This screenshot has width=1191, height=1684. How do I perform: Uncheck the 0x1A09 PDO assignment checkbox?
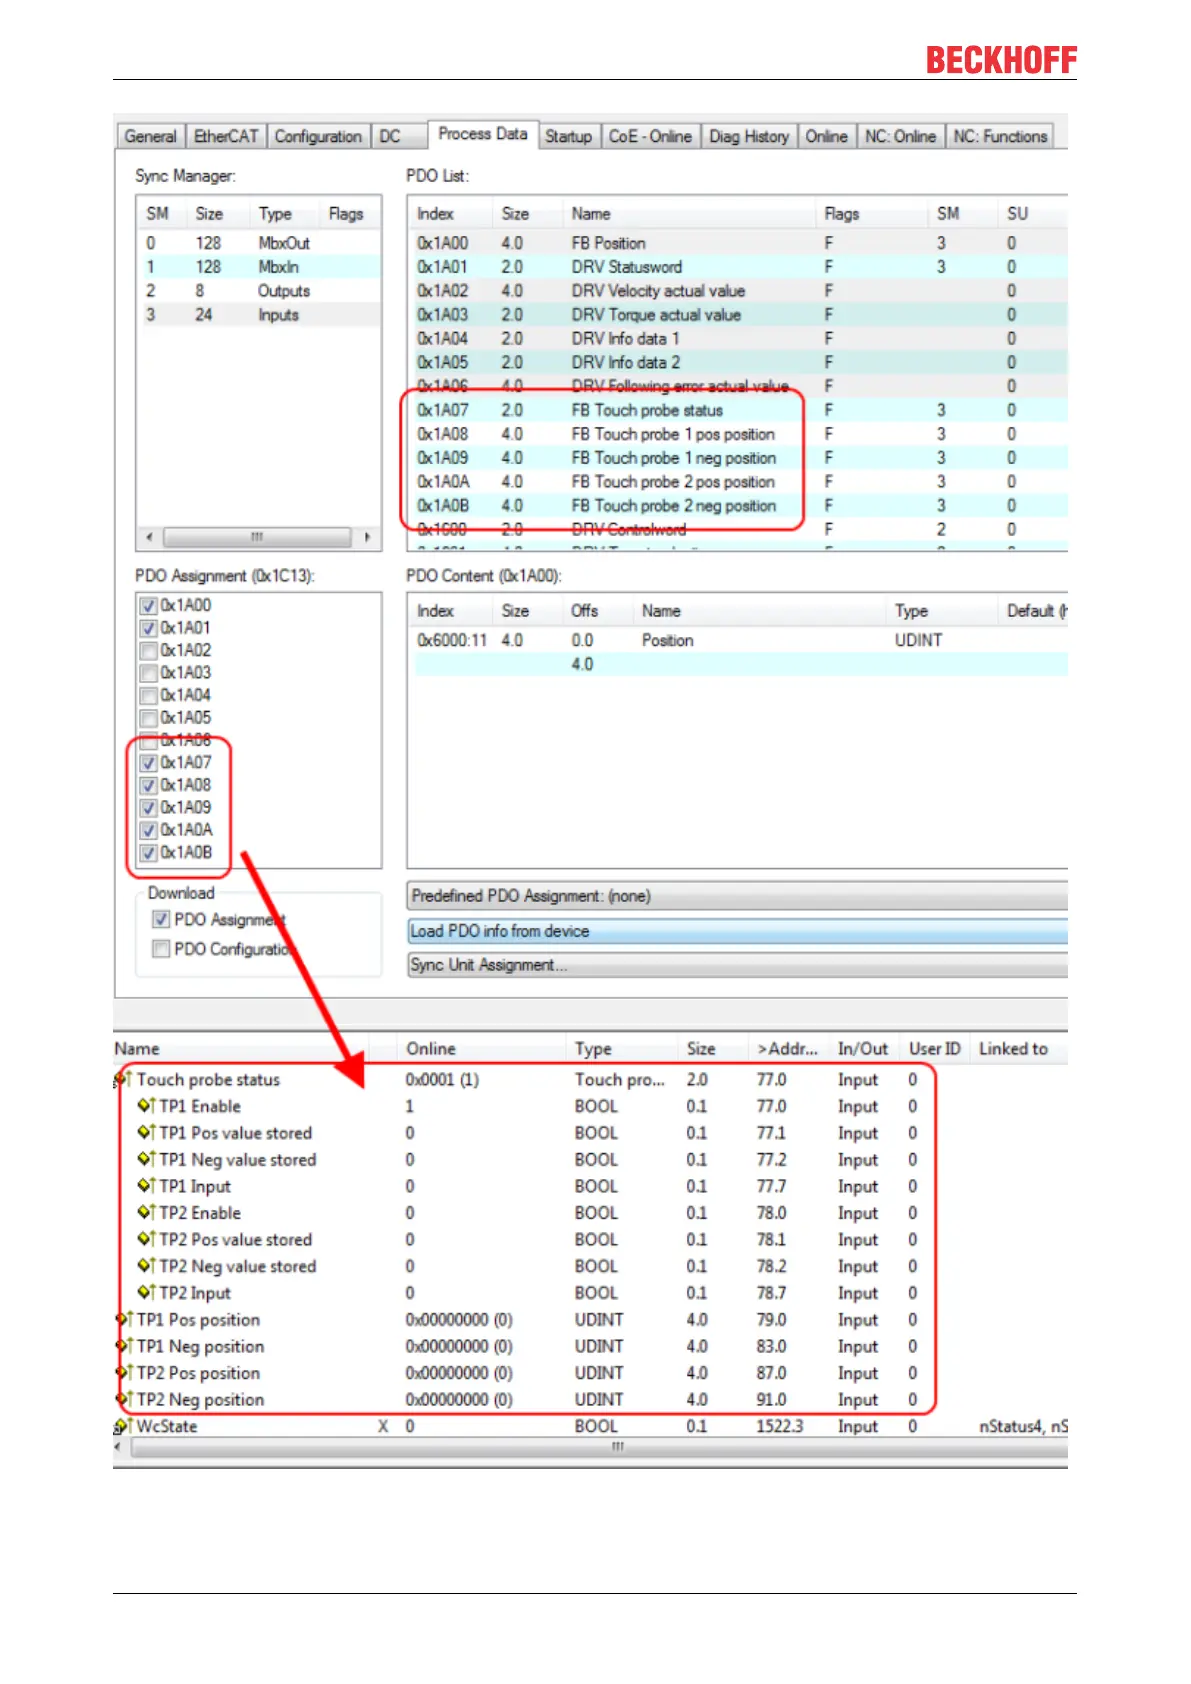pyautogui.click(x=149, y=808)
